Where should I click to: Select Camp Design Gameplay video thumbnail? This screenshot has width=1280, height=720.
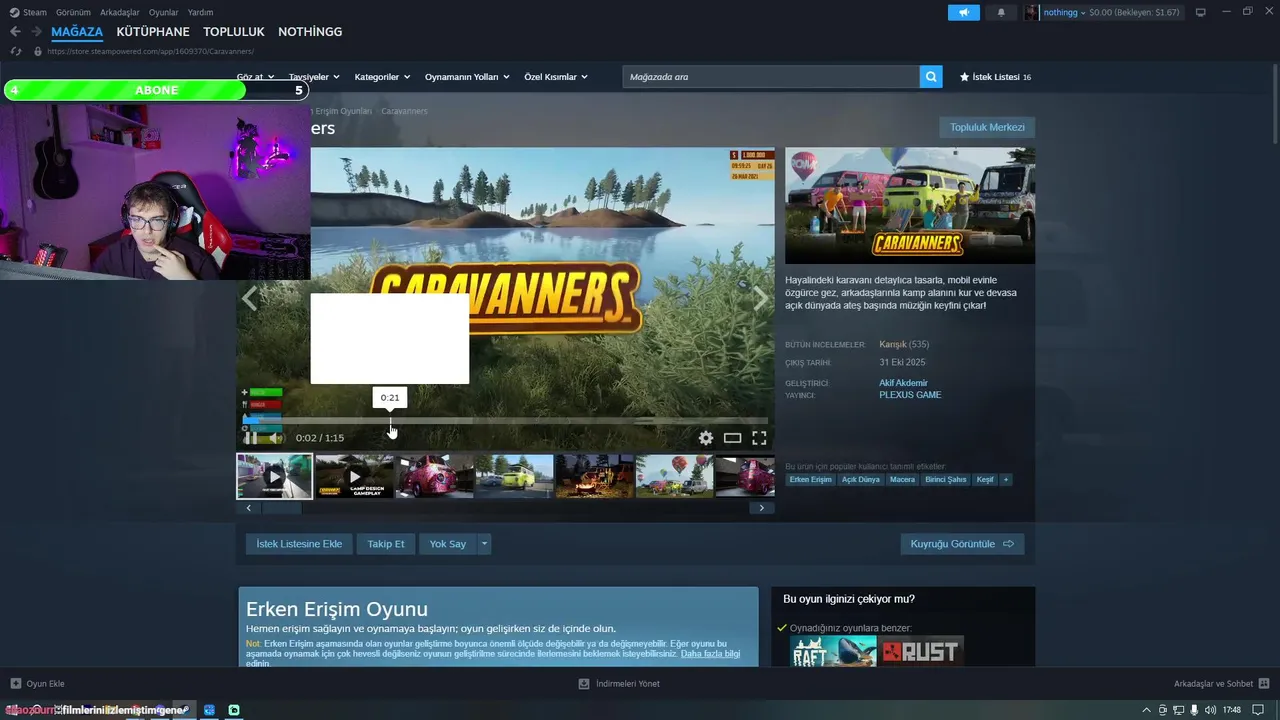(354, 476)
